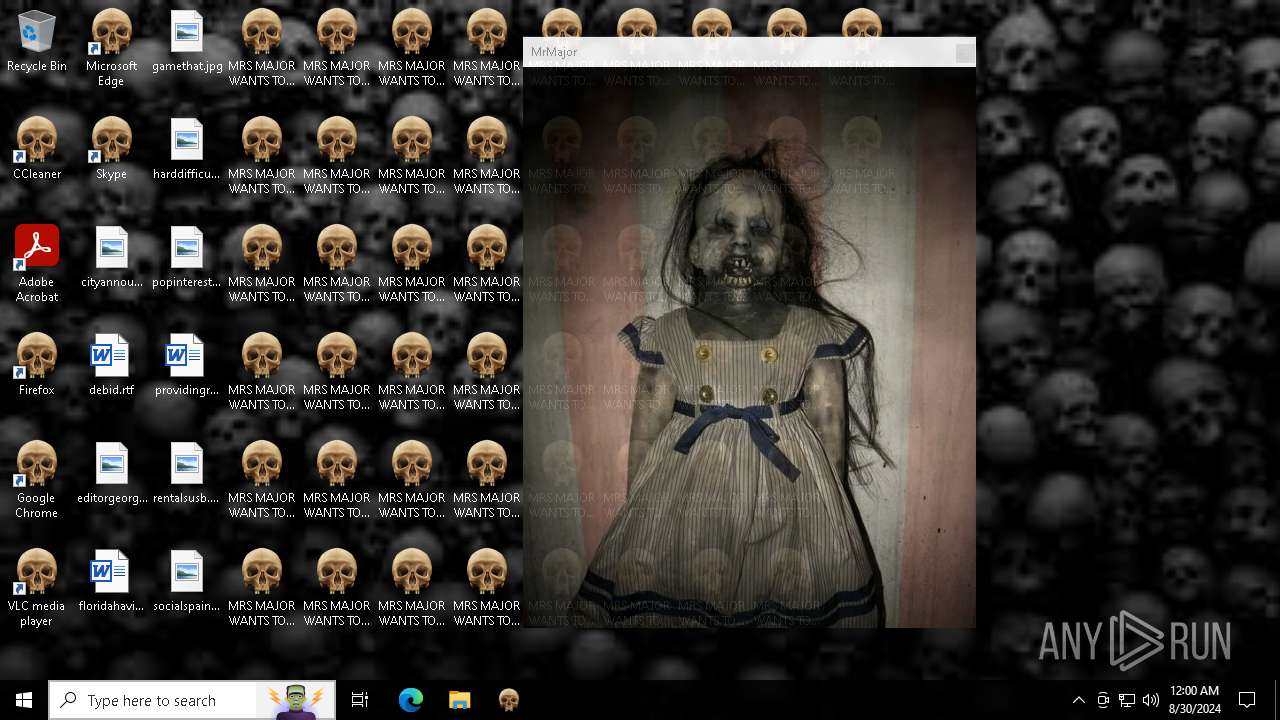Viewport: 1280px width, 720px height.
Task: Select the floridahavi... Word document
Action: [111, 582]
